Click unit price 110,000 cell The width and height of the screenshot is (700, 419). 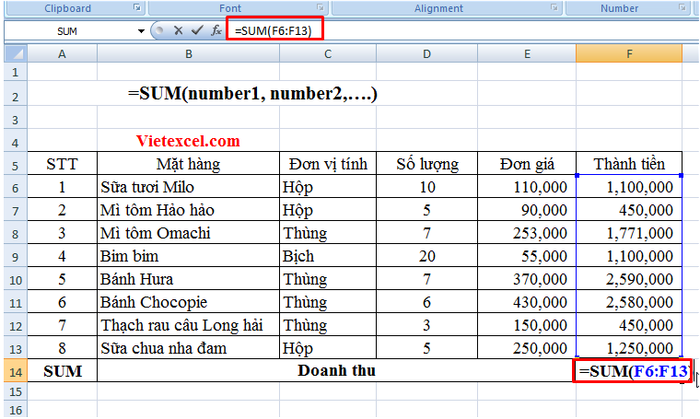[x=527, y=187]
